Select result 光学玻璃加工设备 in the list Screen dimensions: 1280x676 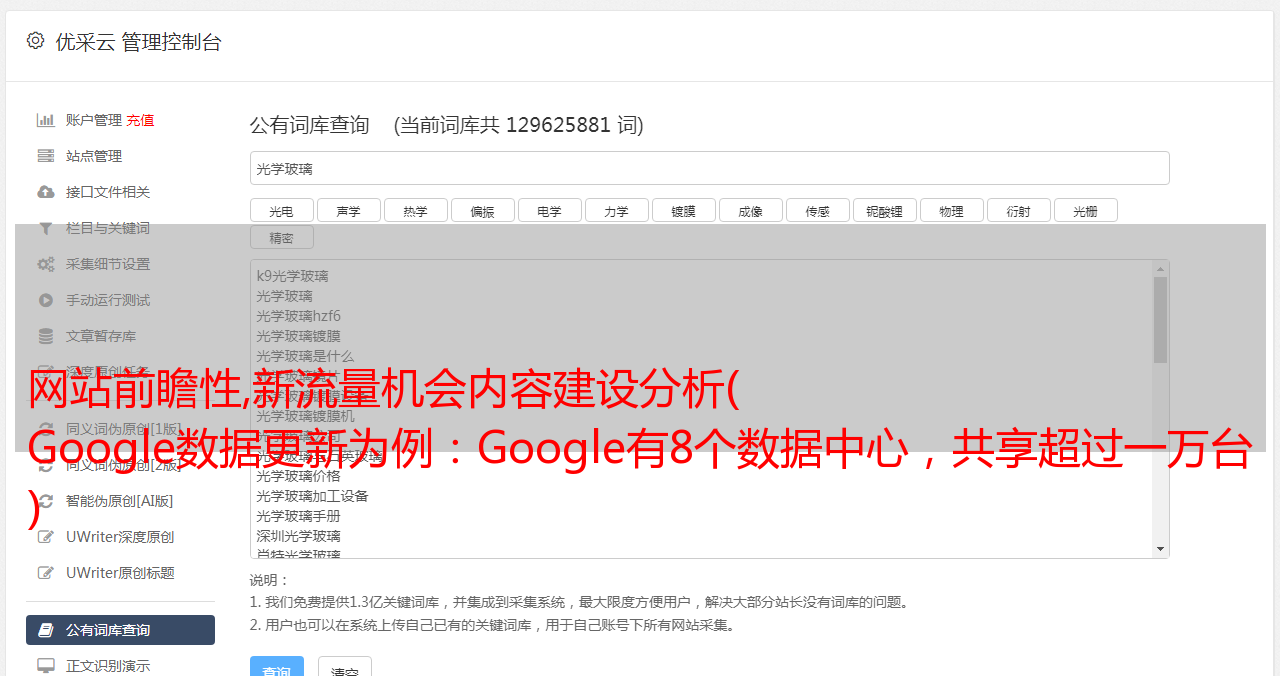pyautogui.click(x=312, y=496)
